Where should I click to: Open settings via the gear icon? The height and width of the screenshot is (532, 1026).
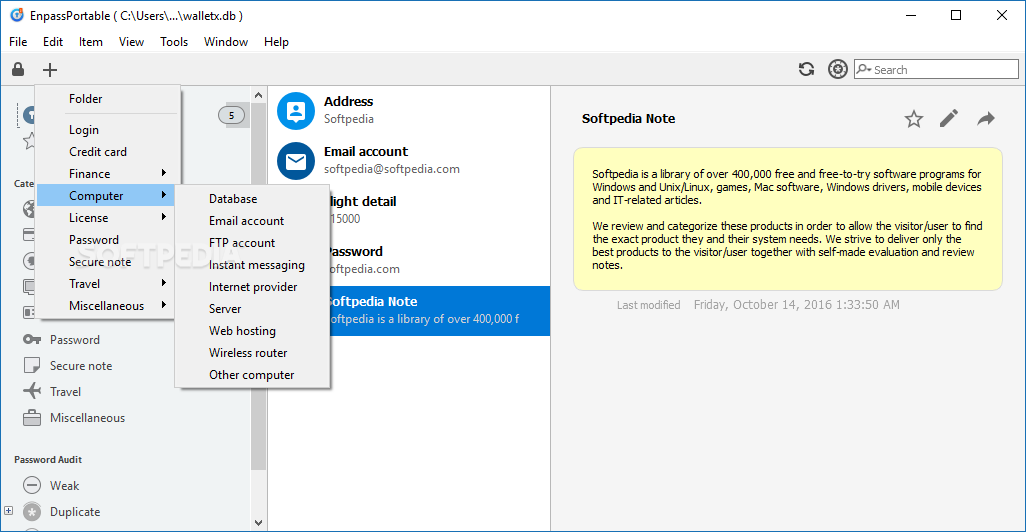coord(838,69)
